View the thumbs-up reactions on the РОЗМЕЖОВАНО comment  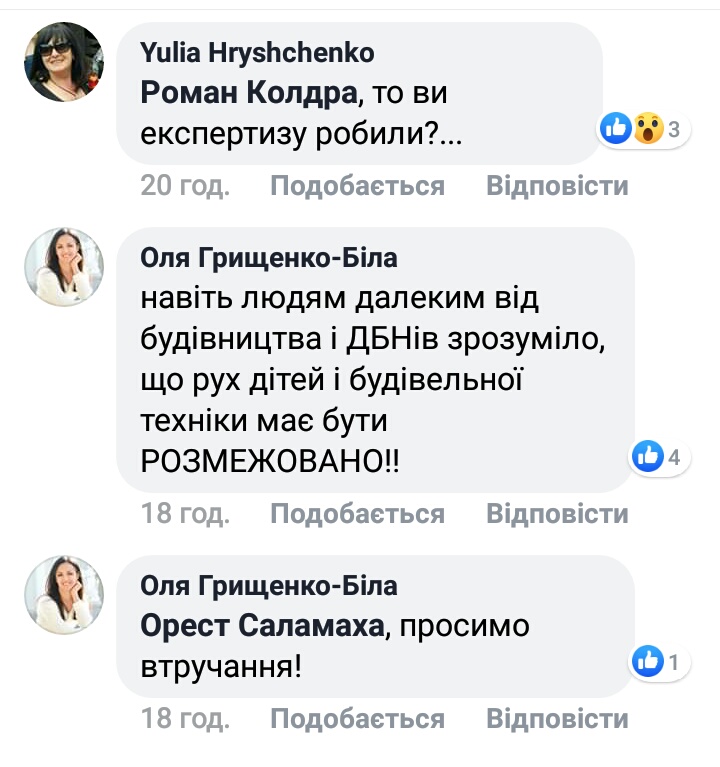pyautogui.click(x=648, y=456)
